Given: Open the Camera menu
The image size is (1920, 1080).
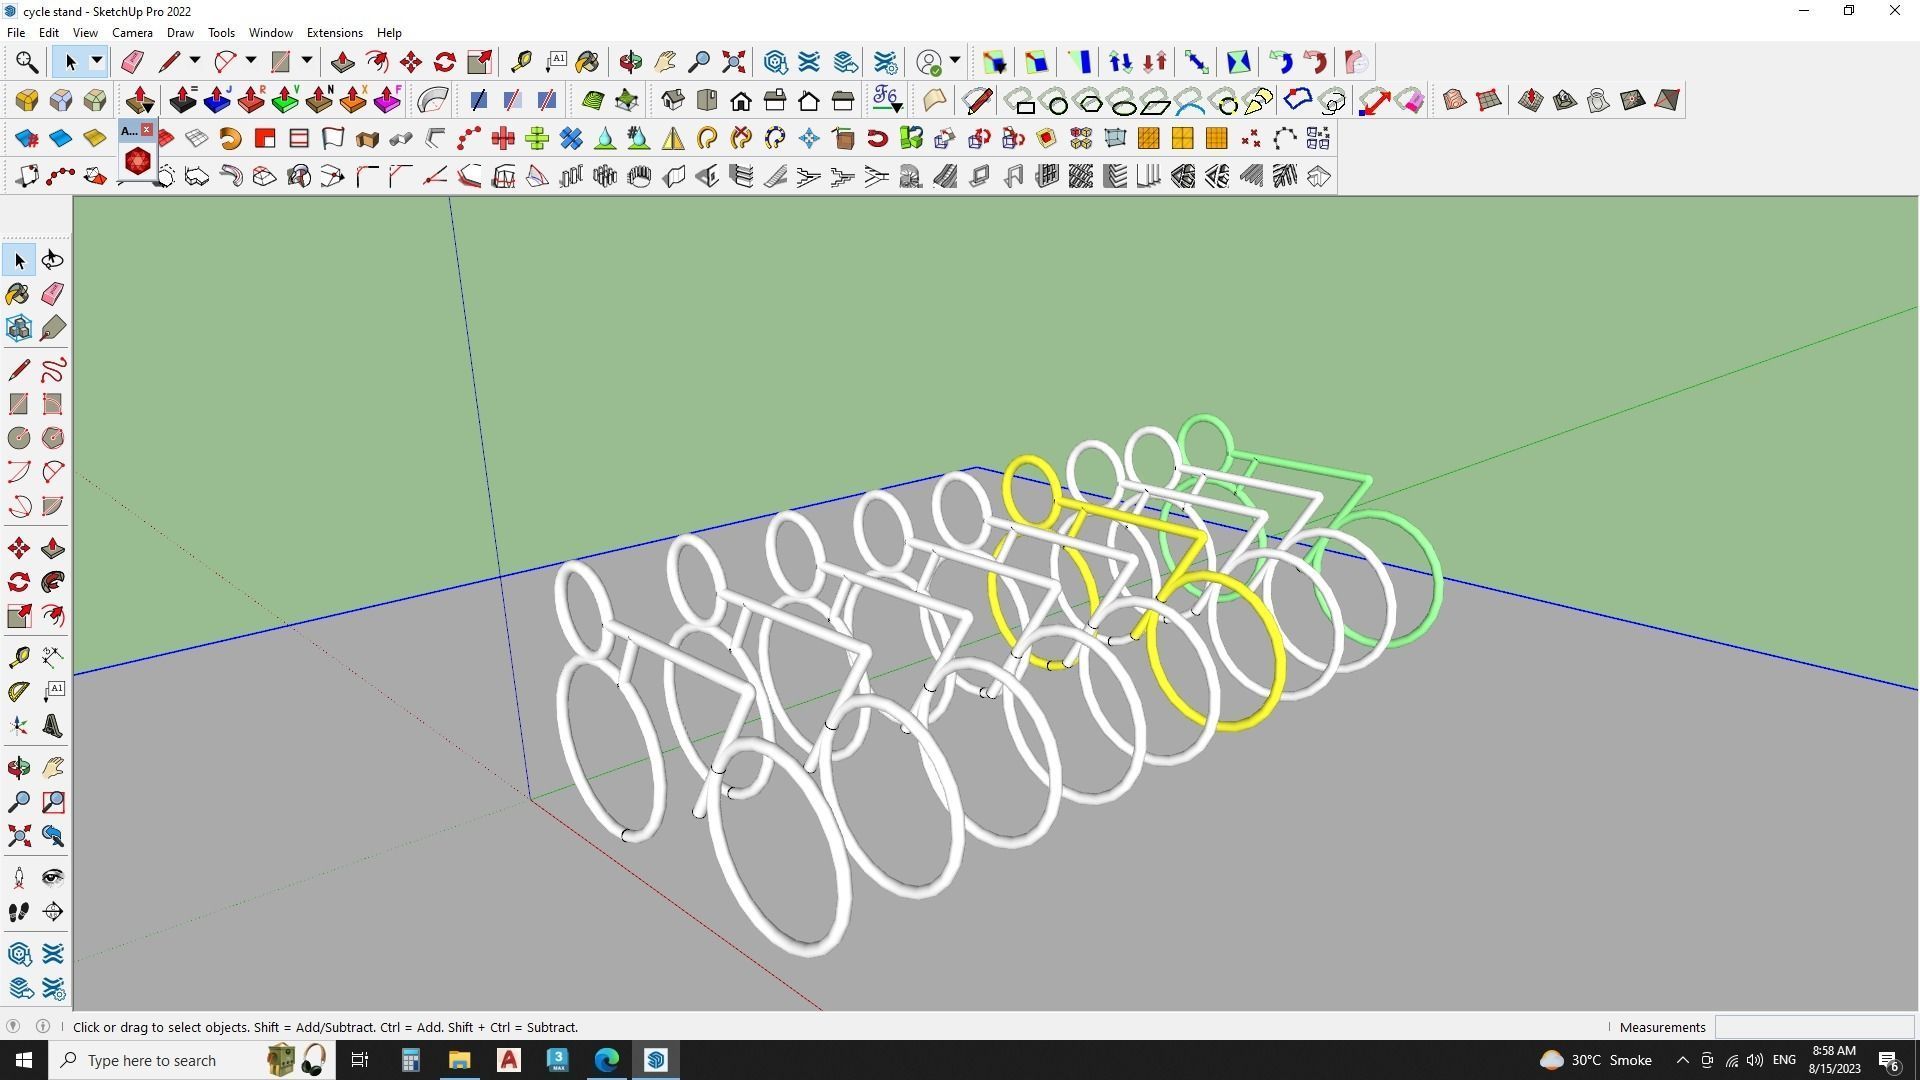Looking at the screenshot, I should (x=132, y=33).
